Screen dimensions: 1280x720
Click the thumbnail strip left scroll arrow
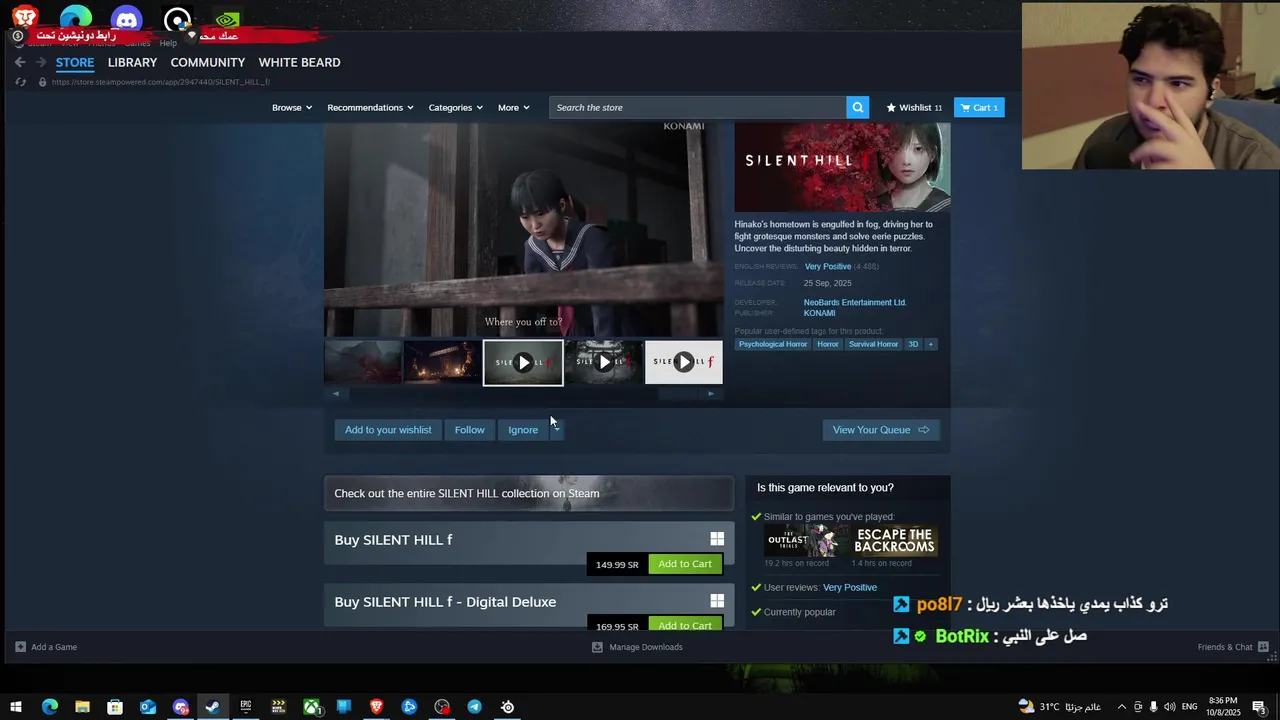335,394
